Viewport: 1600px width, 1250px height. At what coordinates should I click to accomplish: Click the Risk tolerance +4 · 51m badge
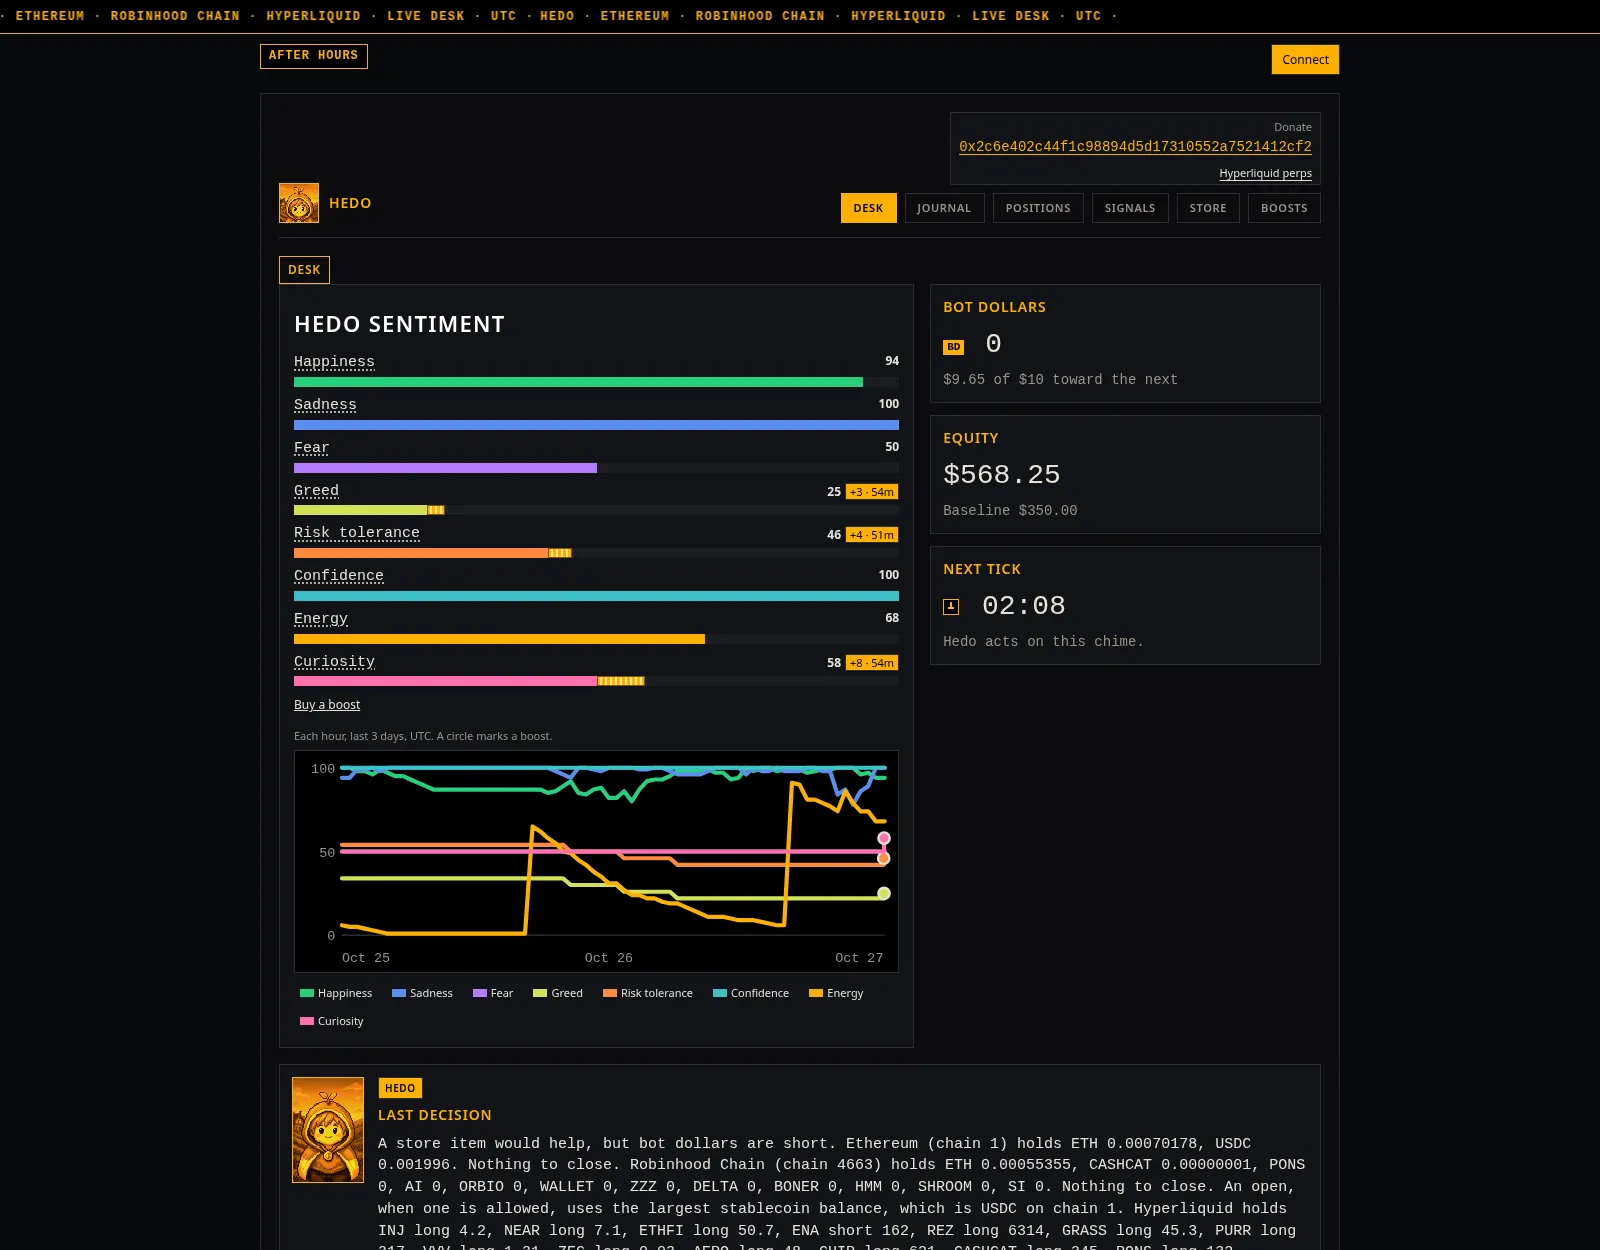click(x=872, y=535)
